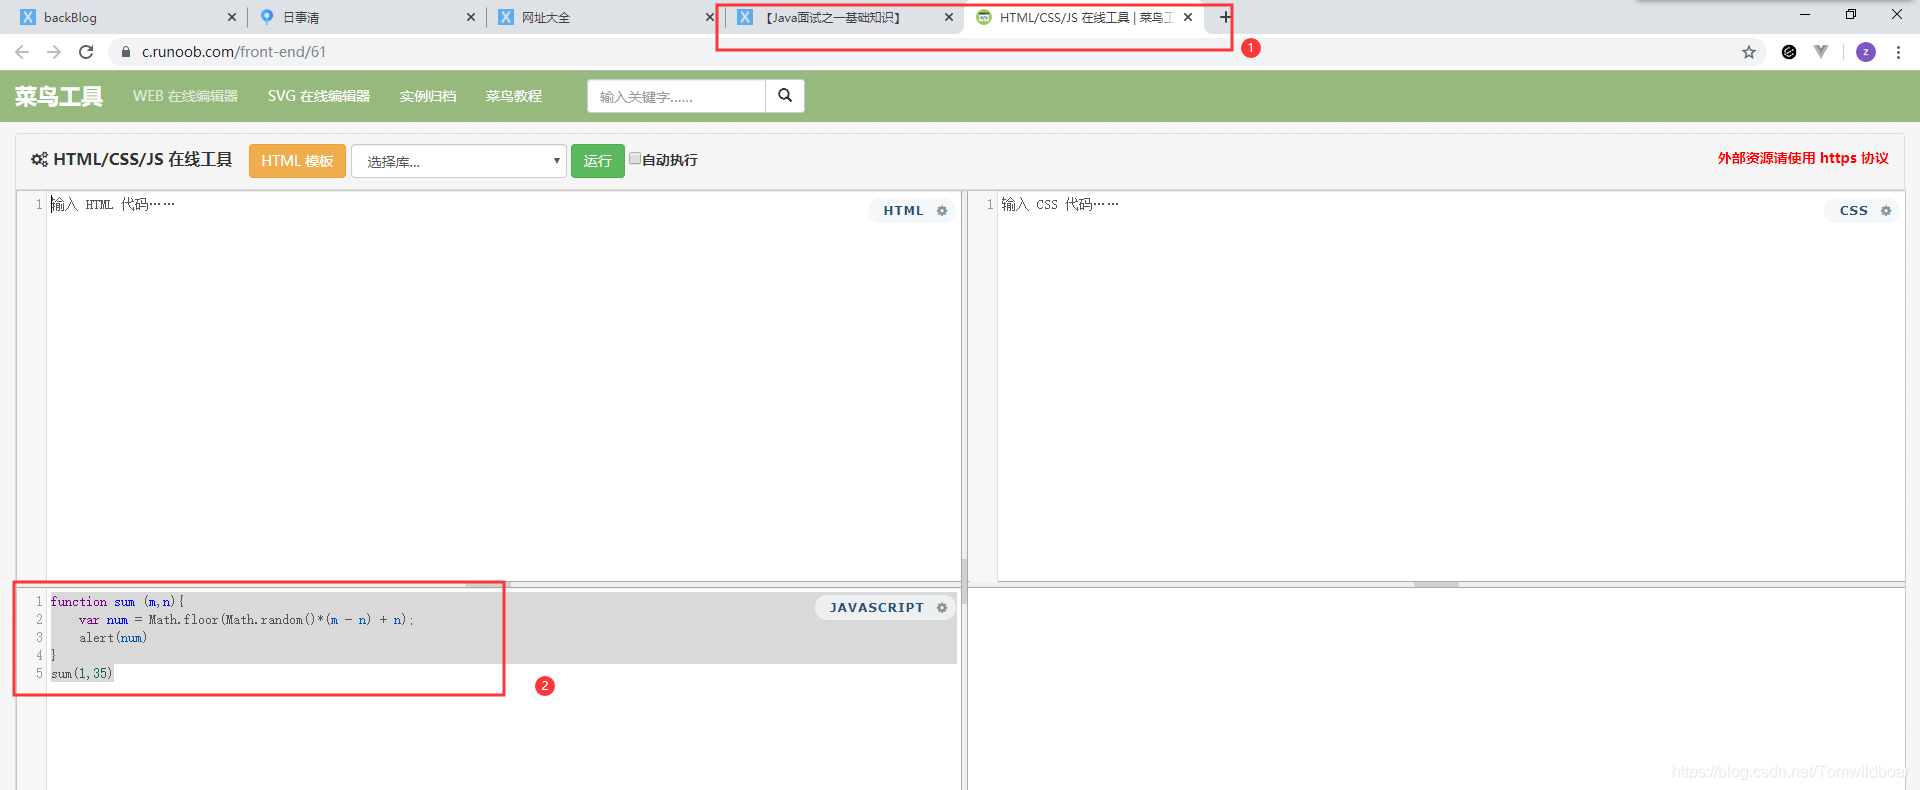The height and width of the screenshot is (790, 1920).
Task: Search with the magnifier button
Action: (x=785, y=96)
